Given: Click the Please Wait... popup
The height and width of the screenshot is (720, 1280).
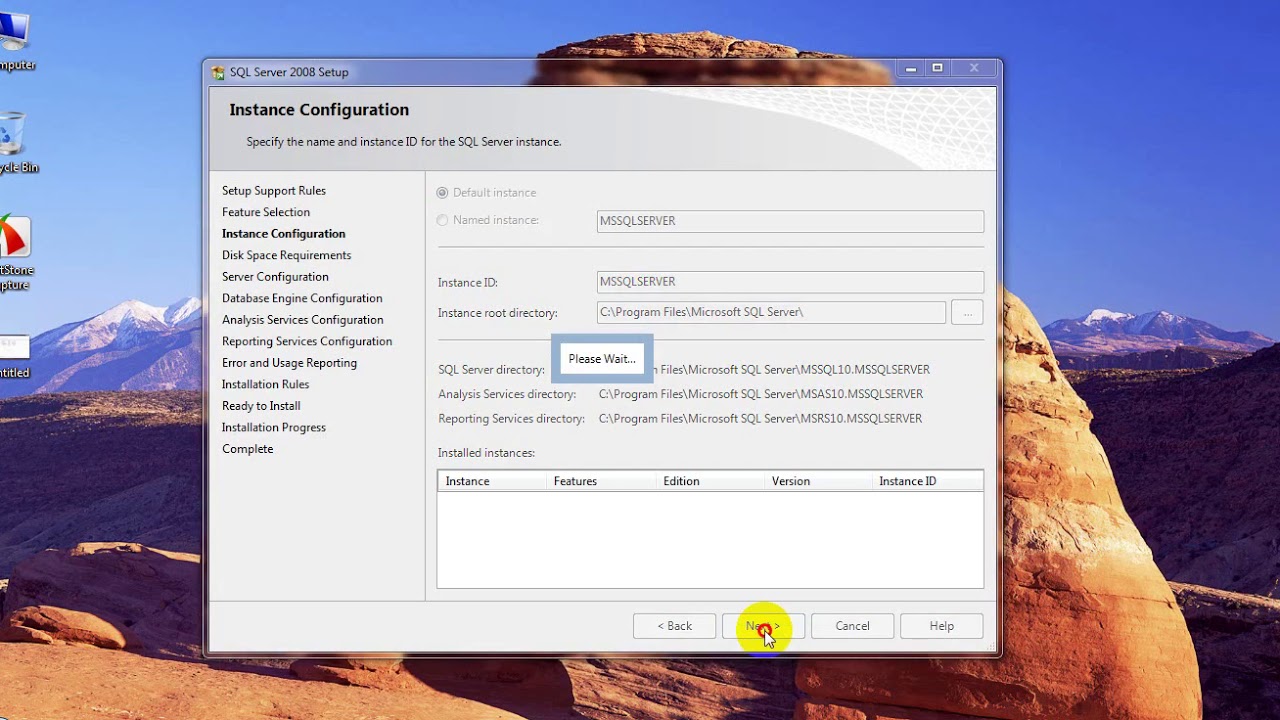Looking at the screenshot, I should (602, 359).
